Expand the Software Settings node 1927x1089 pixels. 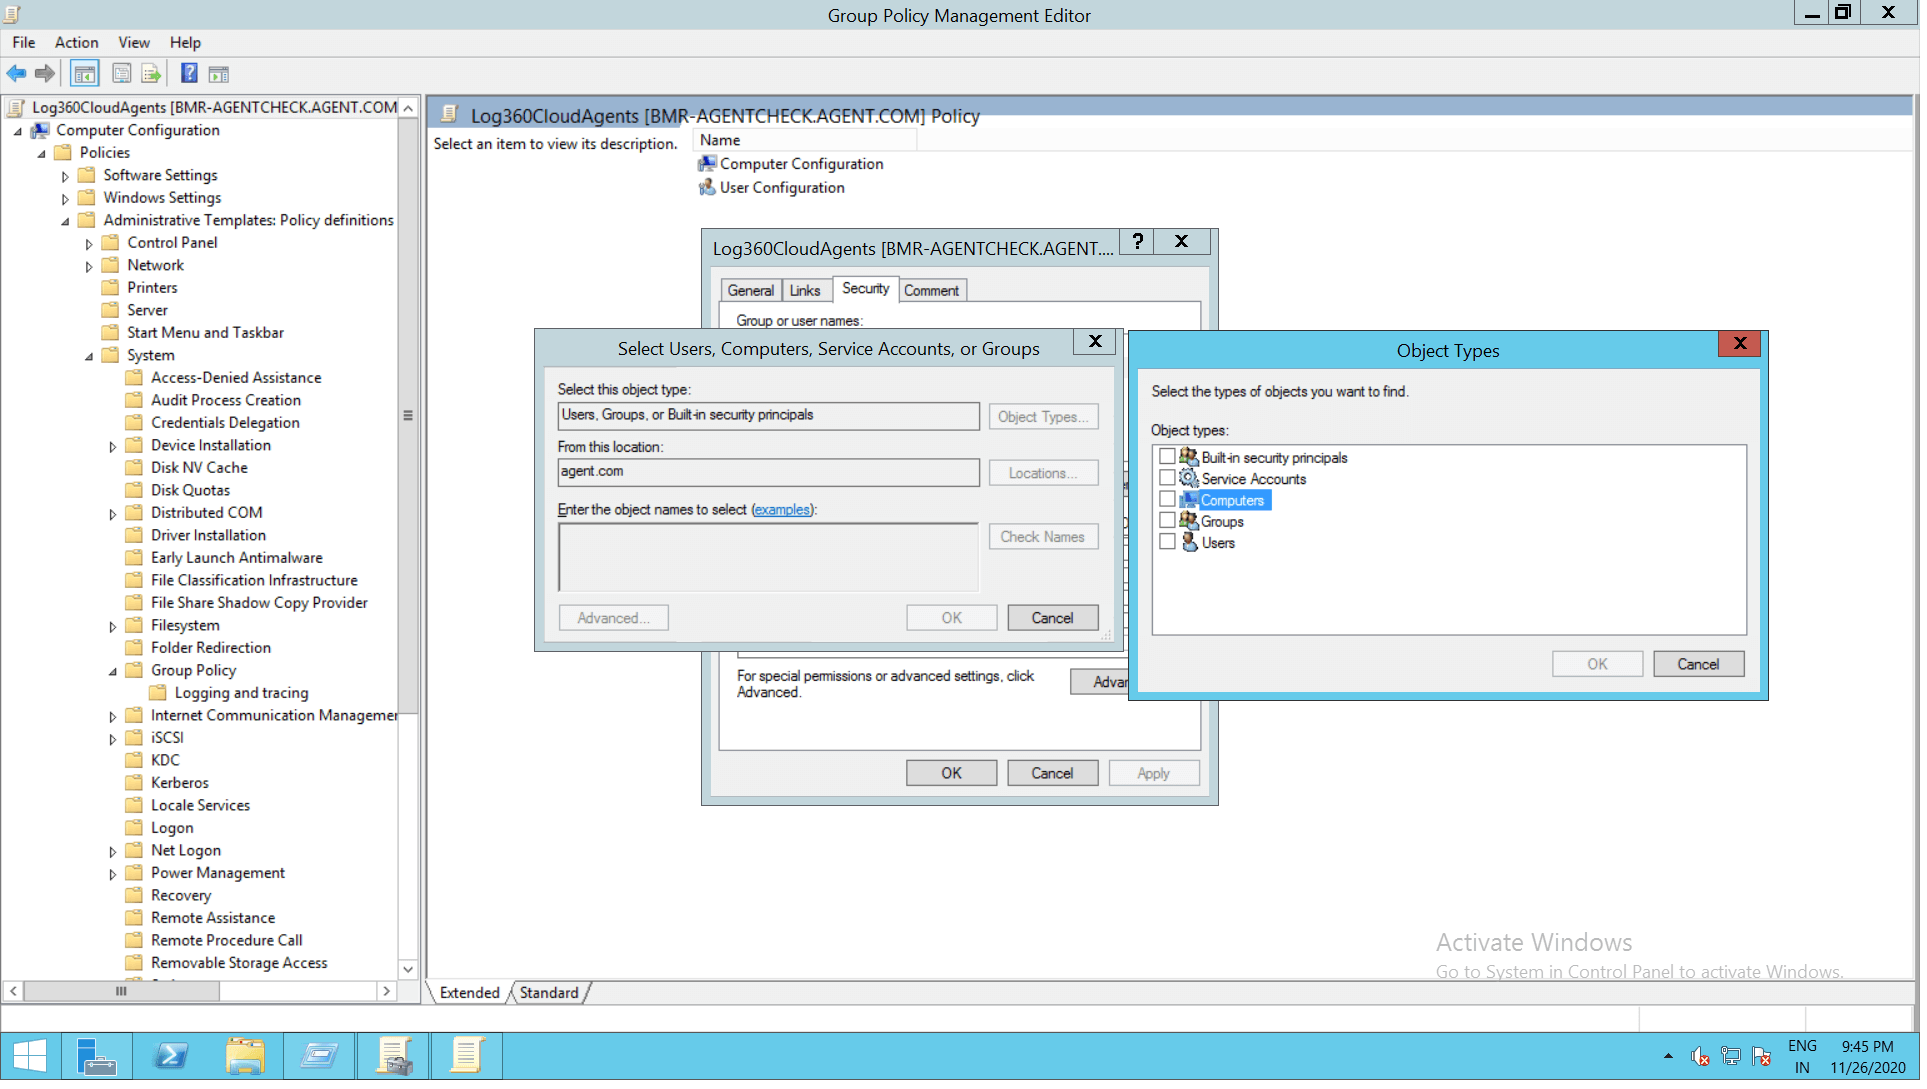(65, 177)
